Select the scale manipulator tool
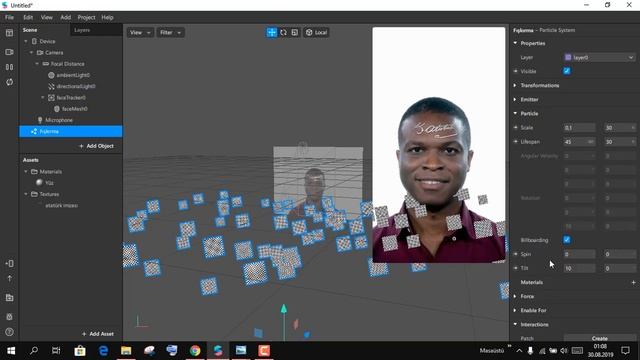The width and height of the screenshot is (640, 360). point(295,32)
